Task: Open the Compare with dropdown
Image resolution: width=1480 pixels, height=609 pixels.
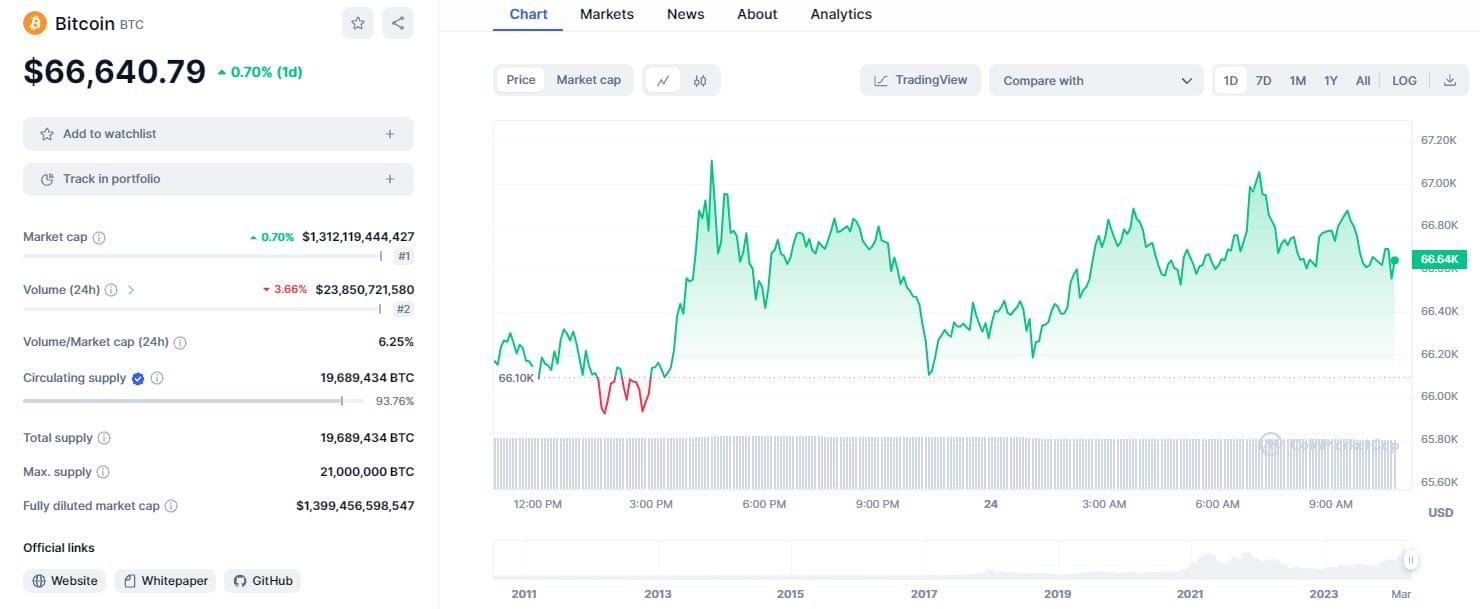Action: point(1096,80)
